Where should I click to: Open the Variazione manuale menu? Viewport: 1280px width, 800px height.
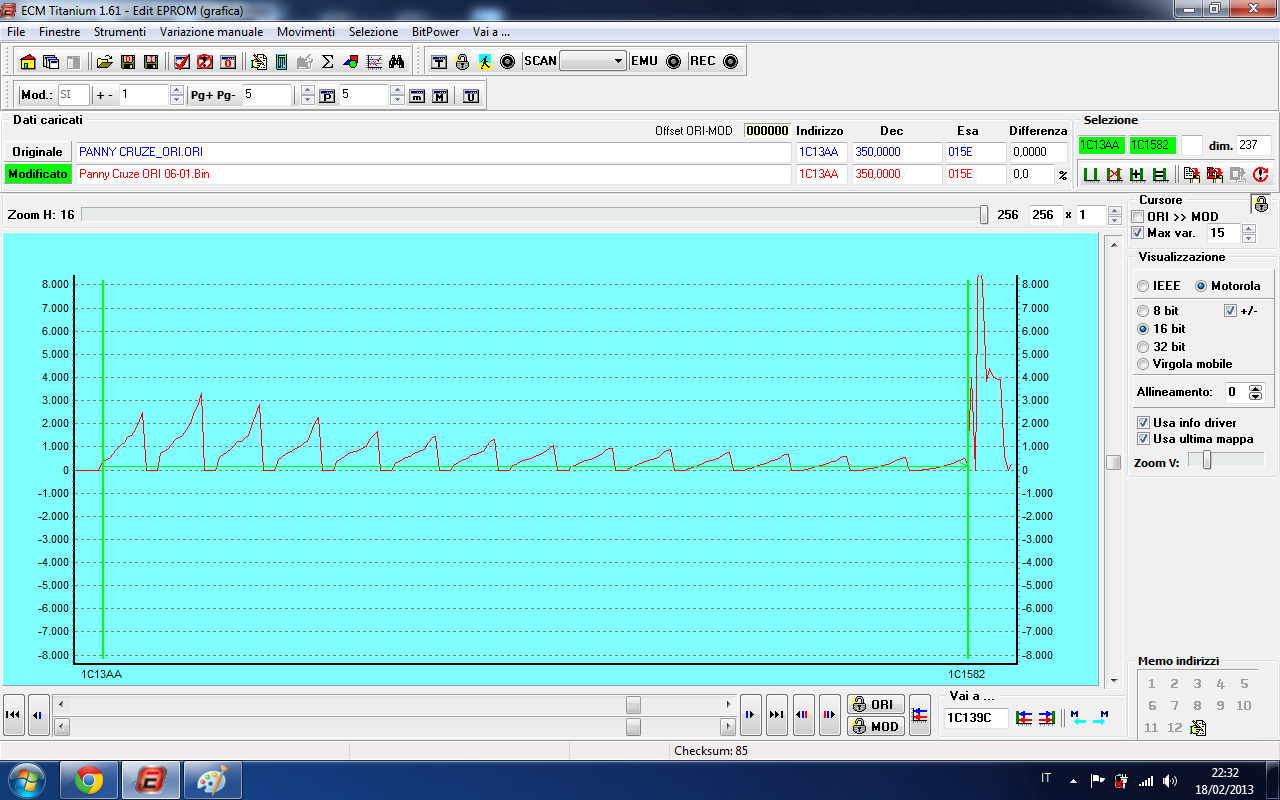point(211,32)
